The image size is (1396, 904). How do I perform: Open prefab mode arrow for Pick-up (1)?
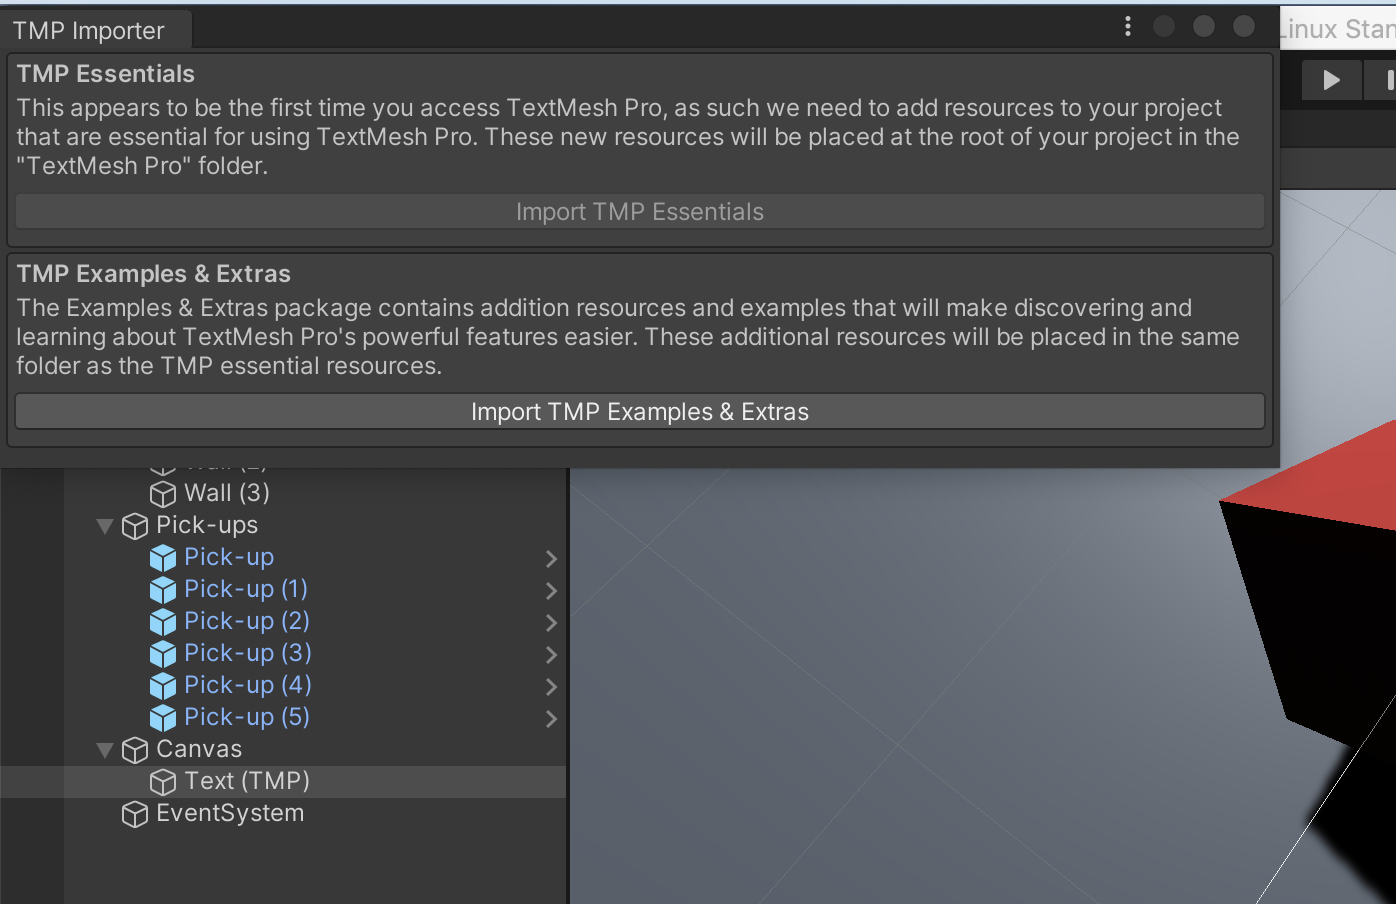[x=551, y=591]
